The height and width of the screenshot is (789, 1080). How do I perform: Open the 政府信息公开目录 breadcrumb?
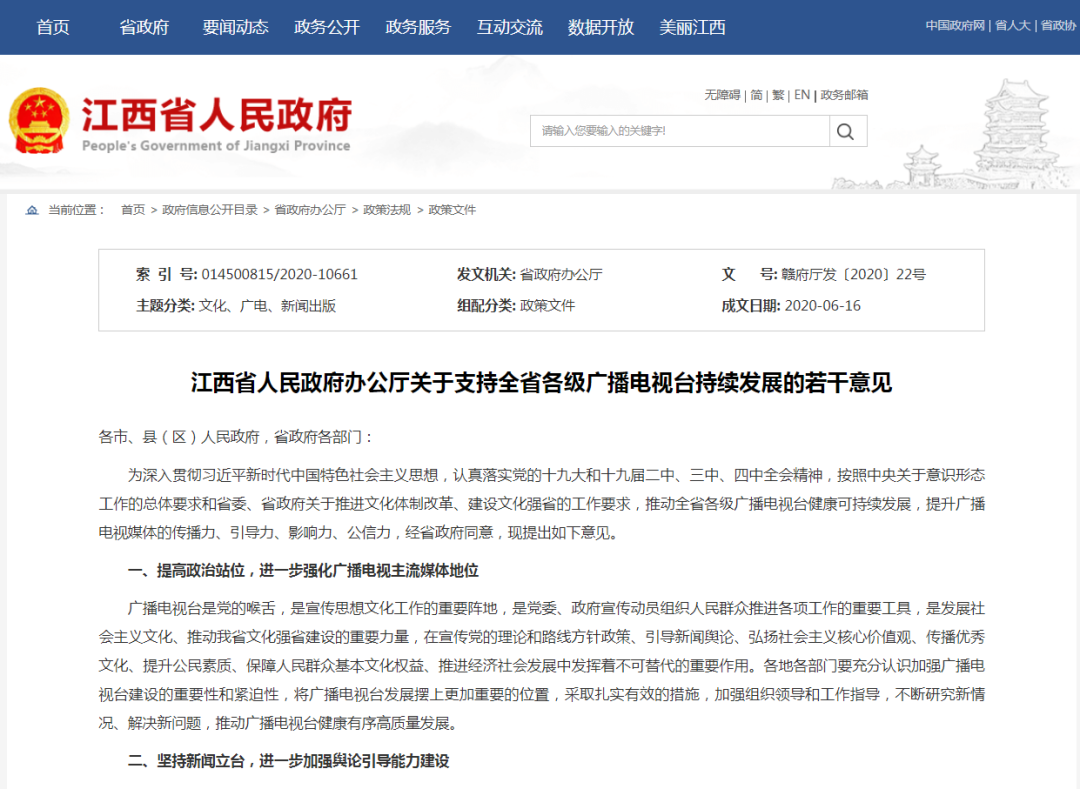[x=210, y=210]
